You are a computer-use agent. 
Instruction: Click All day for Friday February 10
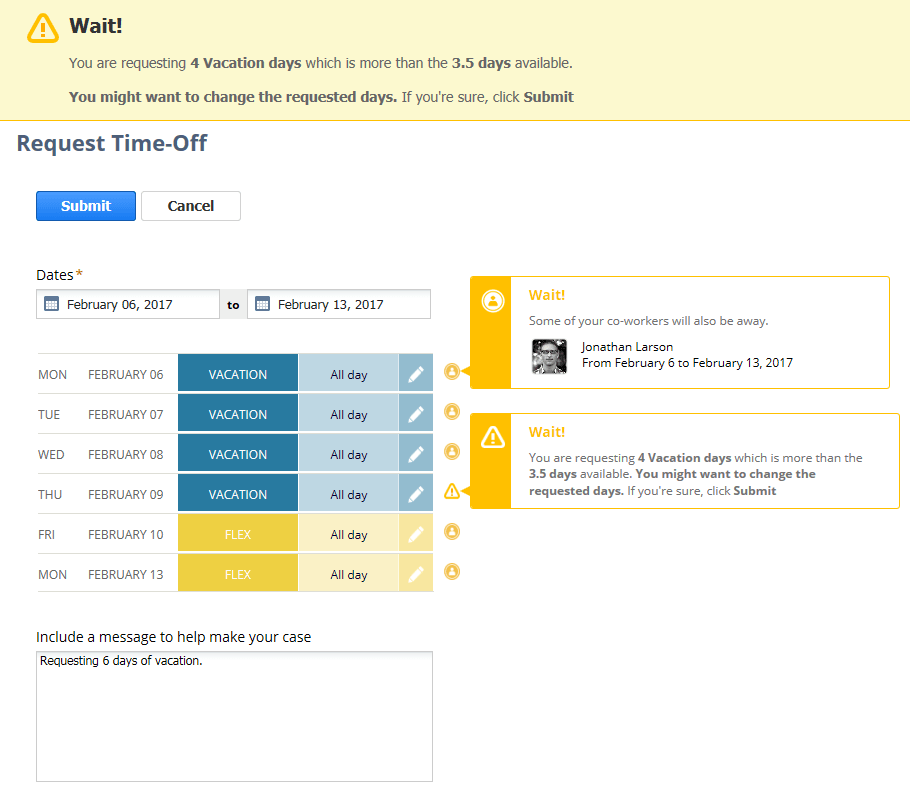pyautogui.click(x=349, y=535)
